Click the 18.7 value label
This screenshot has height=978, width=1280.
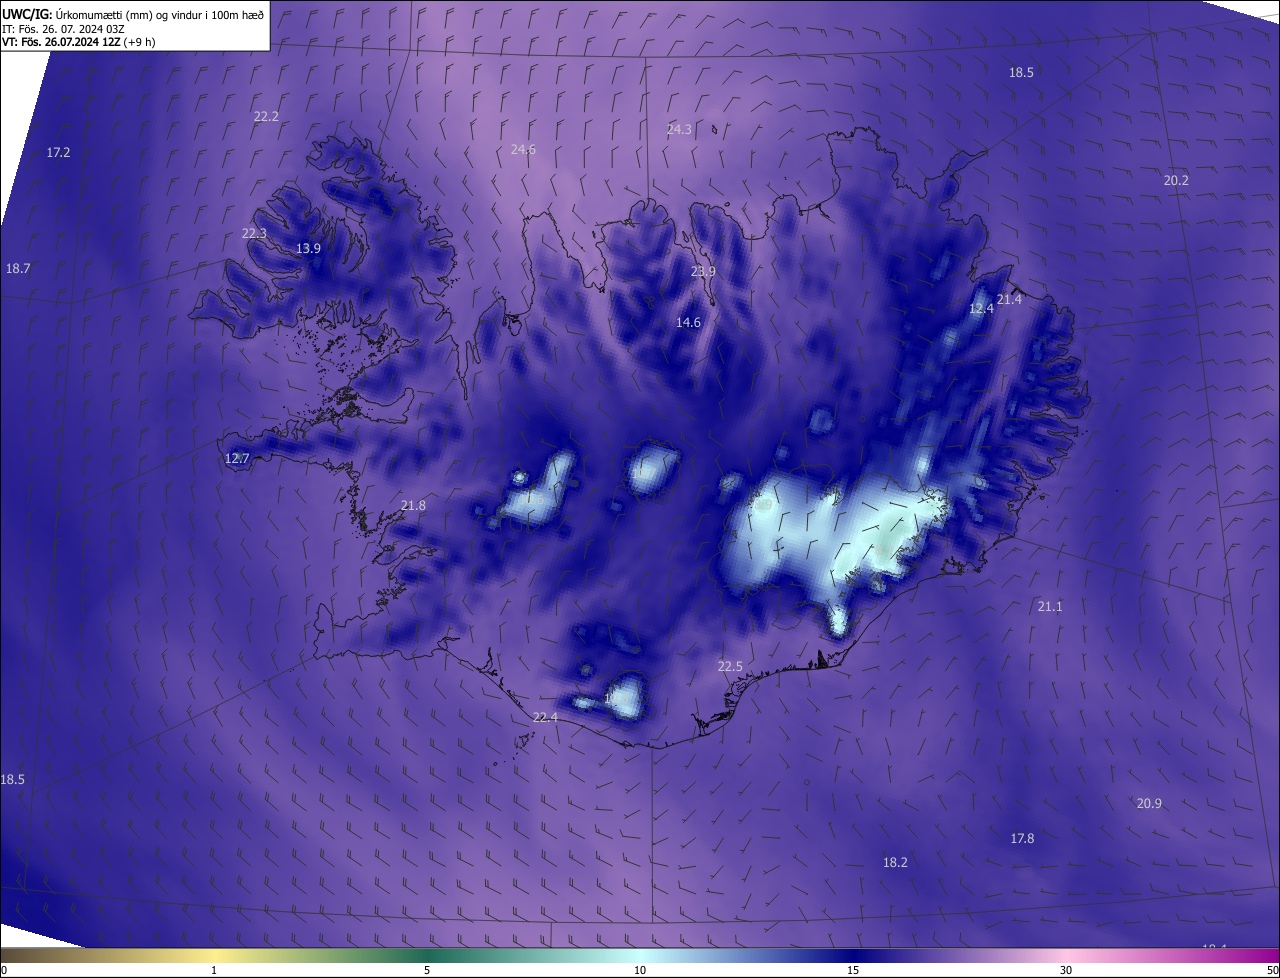[18, 268]
